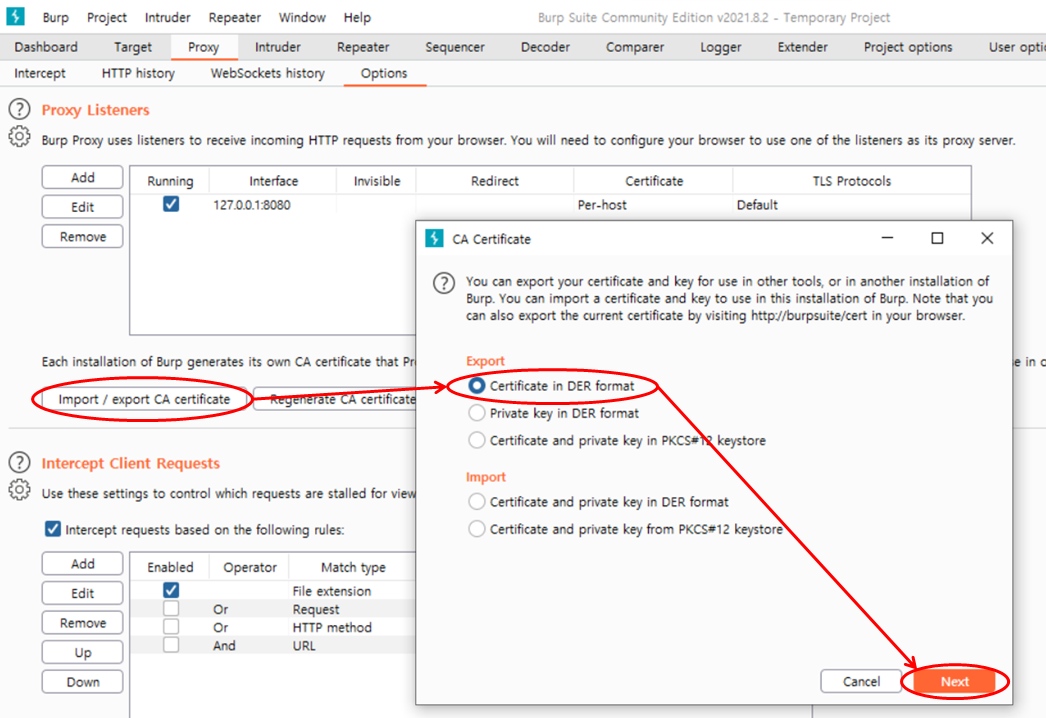Open Proxy Listeners help question mark icon
The height and width of the screenshot is (718, 1046).
click(19, 109)
